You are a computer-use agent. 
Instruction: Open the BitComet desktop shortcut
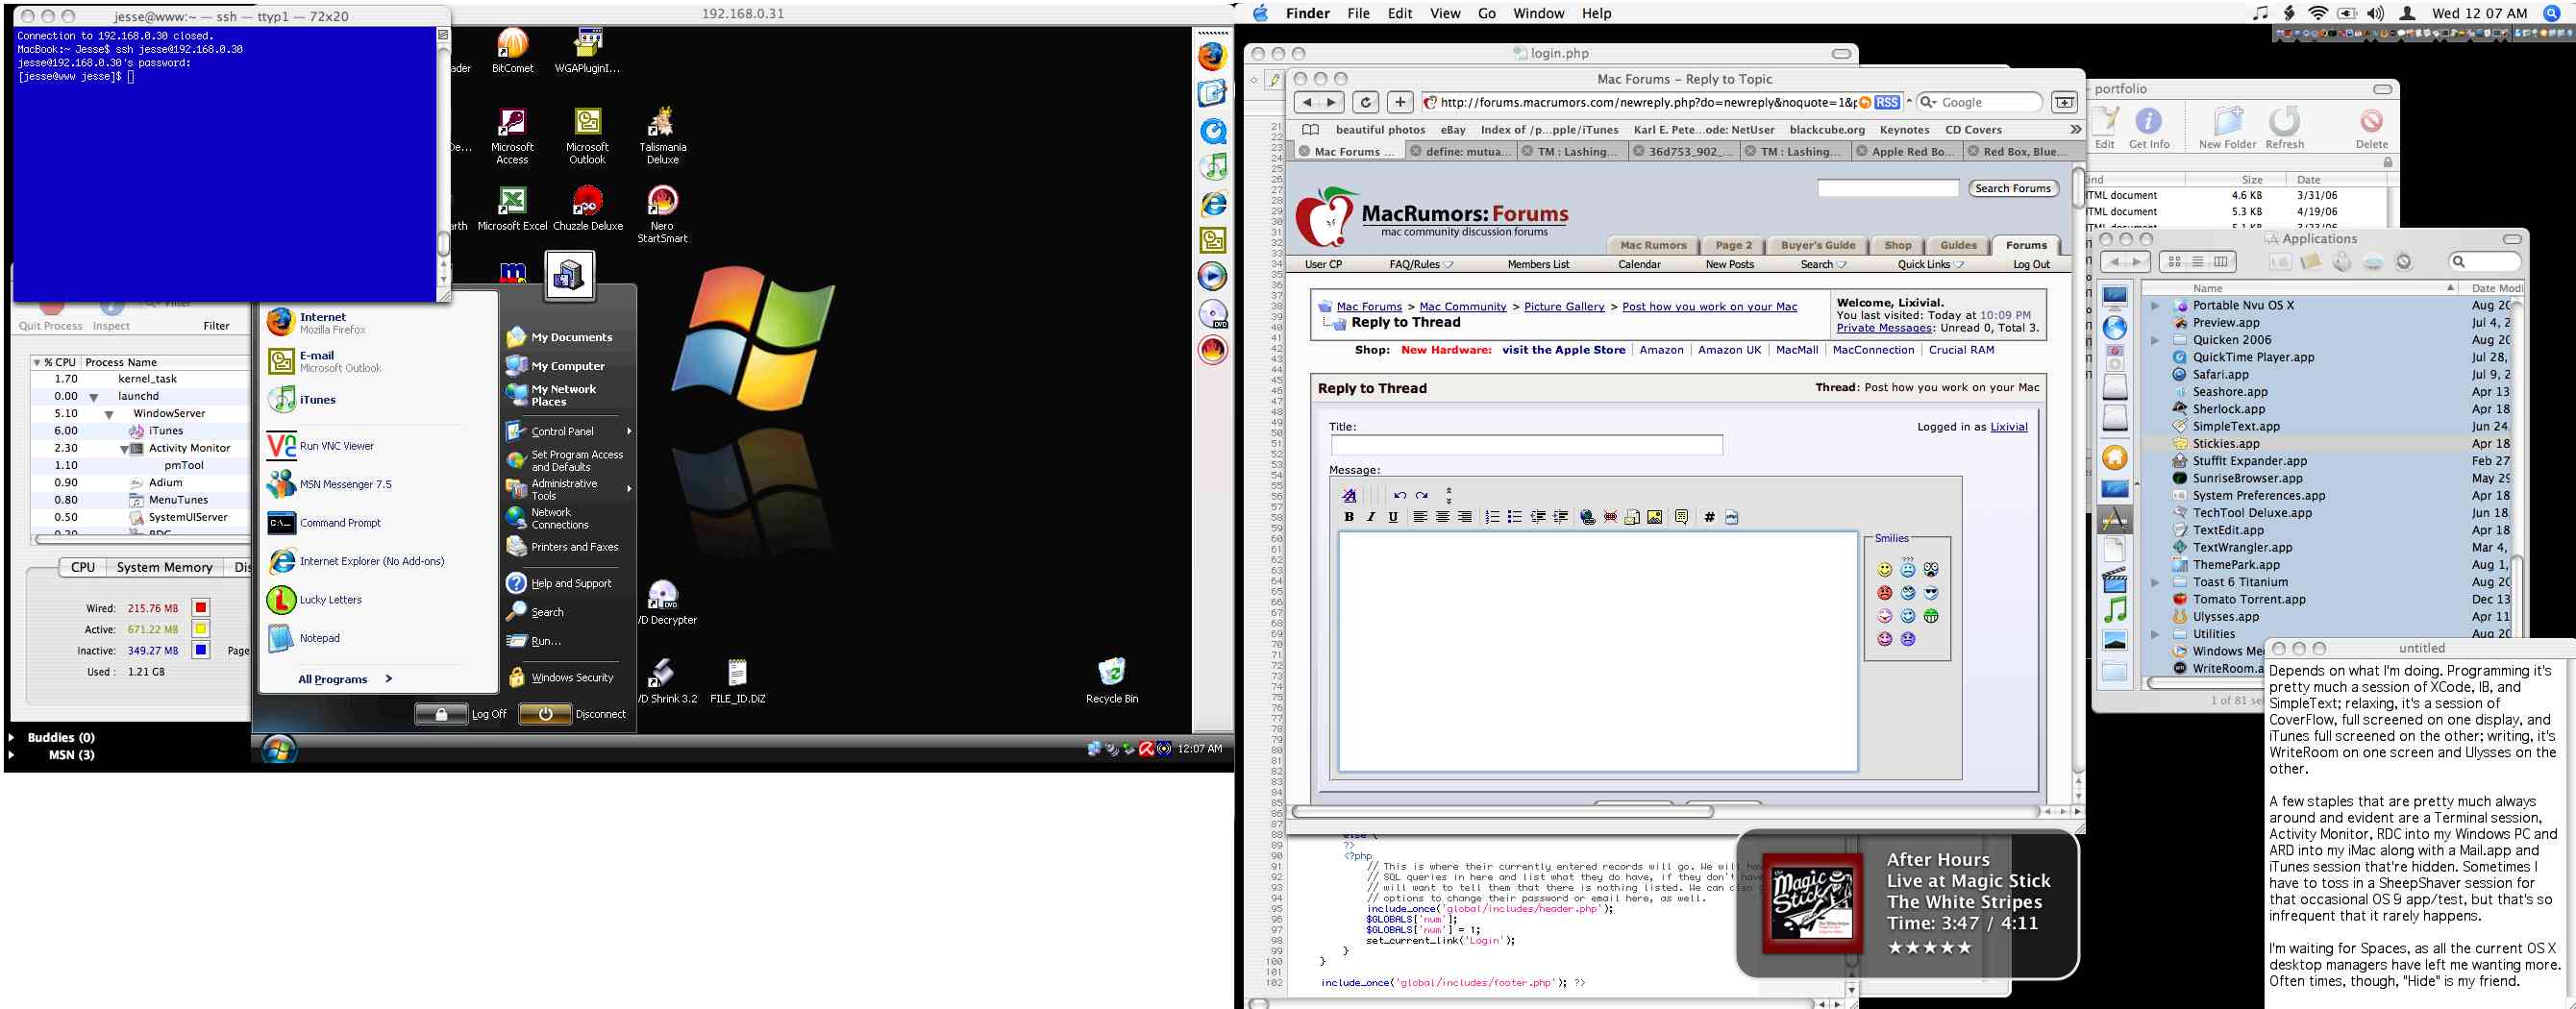point(512,50)
